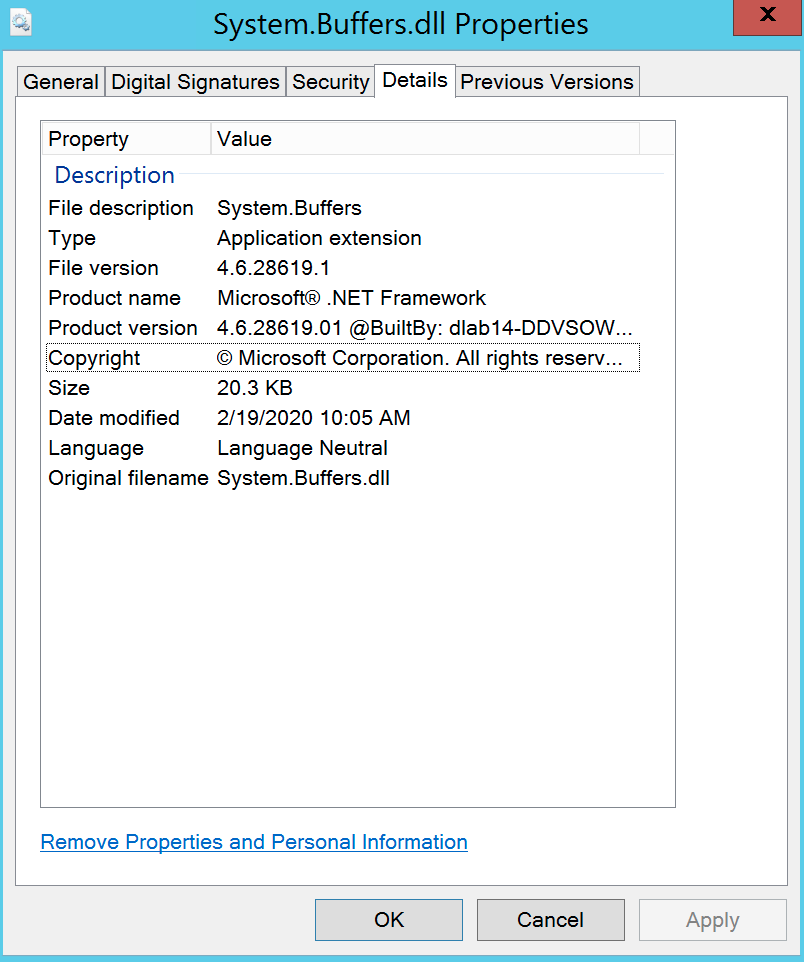
Task: Dismiss the dialog with Cancel
Action: pos(550,919)
